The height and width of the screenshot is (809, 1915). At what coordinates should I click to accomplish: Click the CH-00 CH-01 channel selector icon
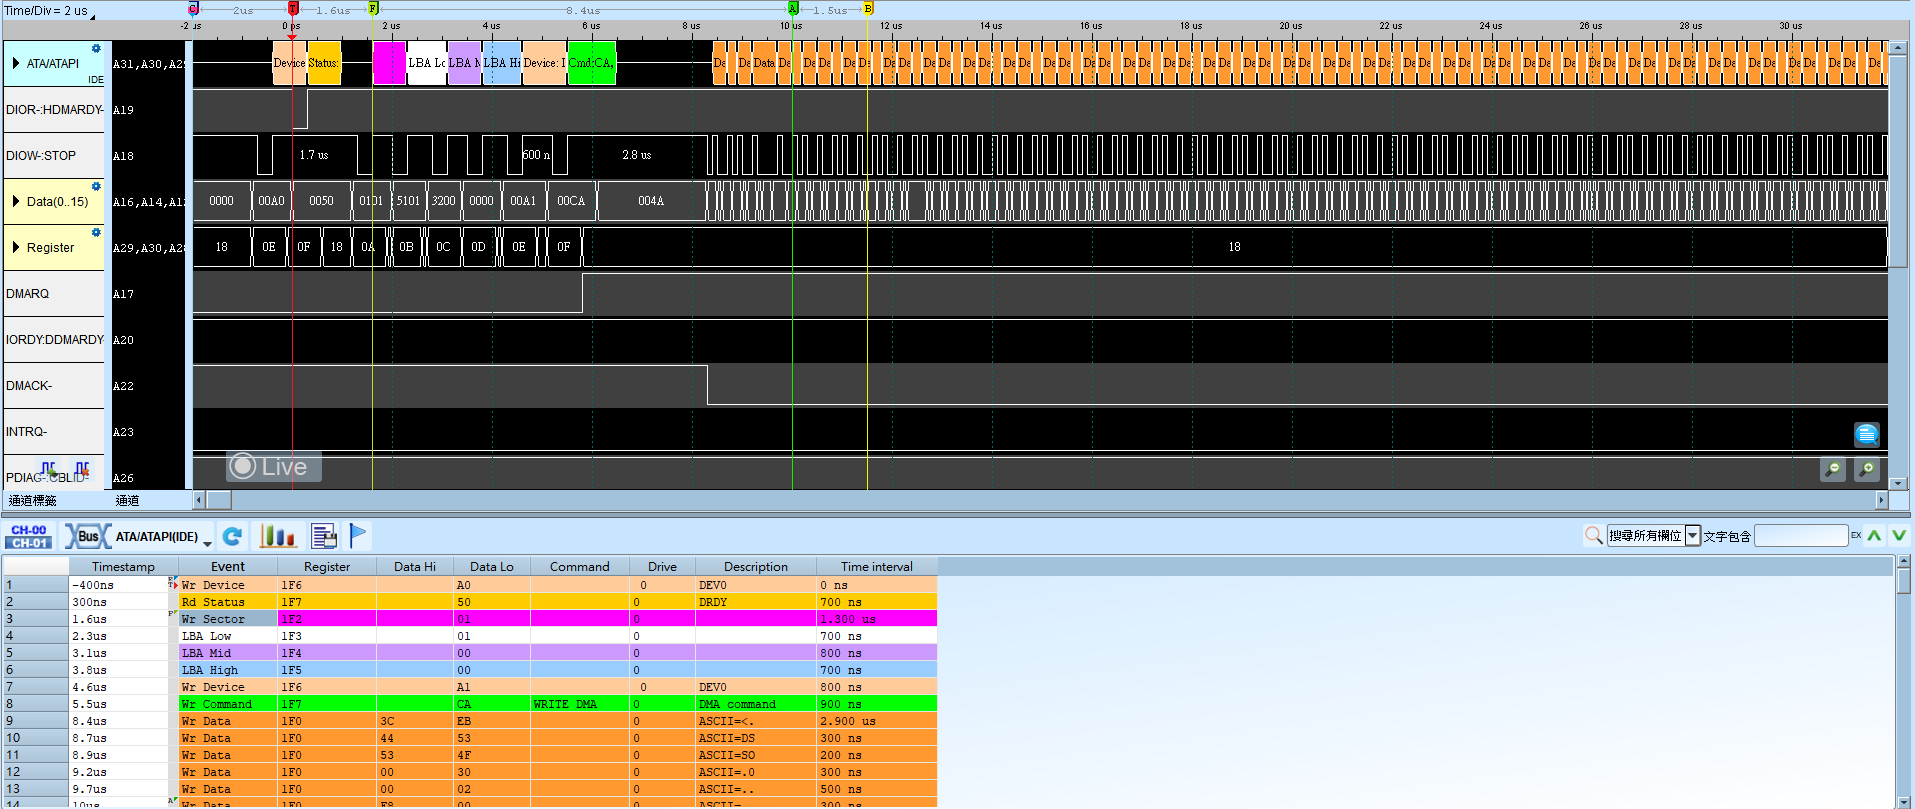pyautogui.click(x=29, y=537)
